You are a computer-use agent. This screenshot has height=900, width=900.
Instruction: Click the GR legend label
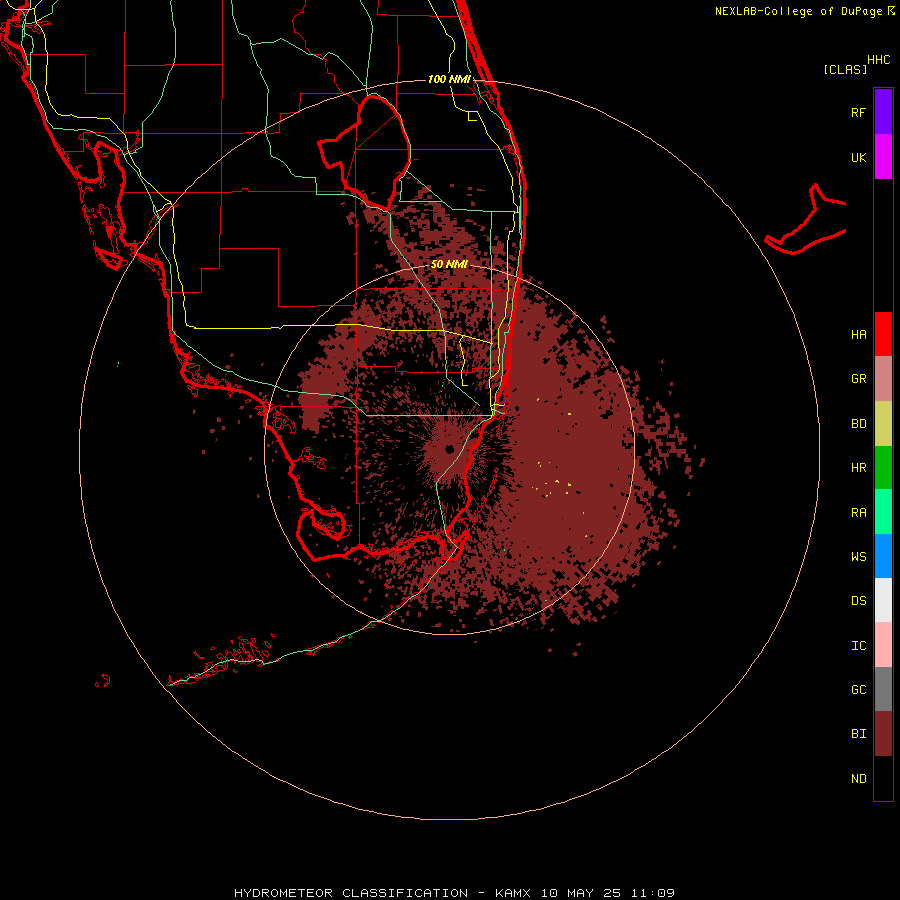(858, 379)
